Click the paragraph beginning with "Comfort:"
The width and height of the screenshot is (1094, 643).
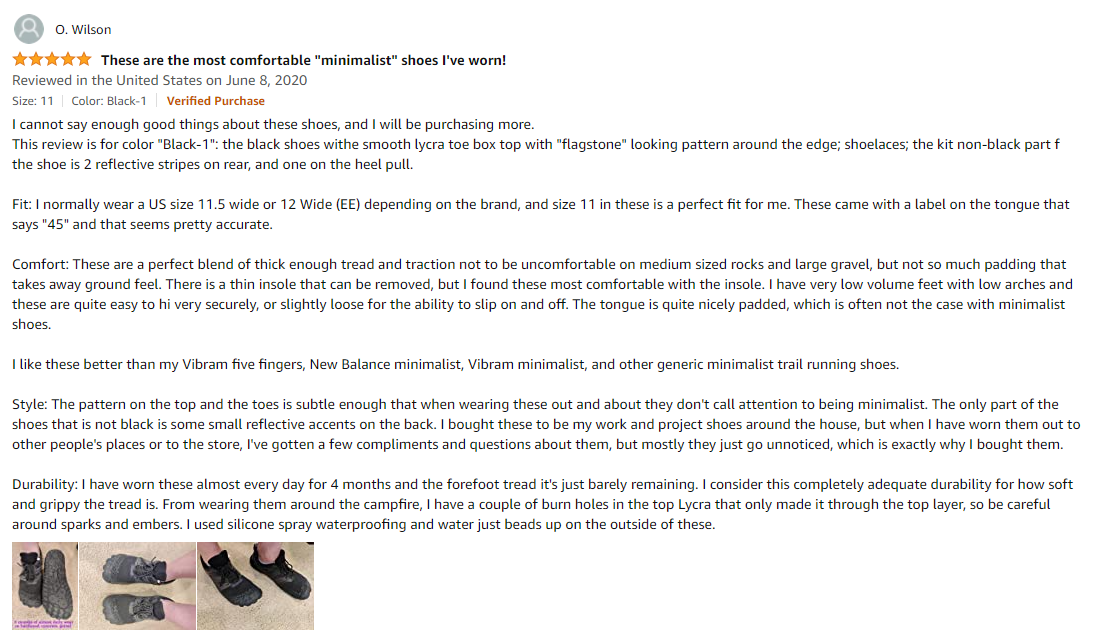[x=540, y=294]
